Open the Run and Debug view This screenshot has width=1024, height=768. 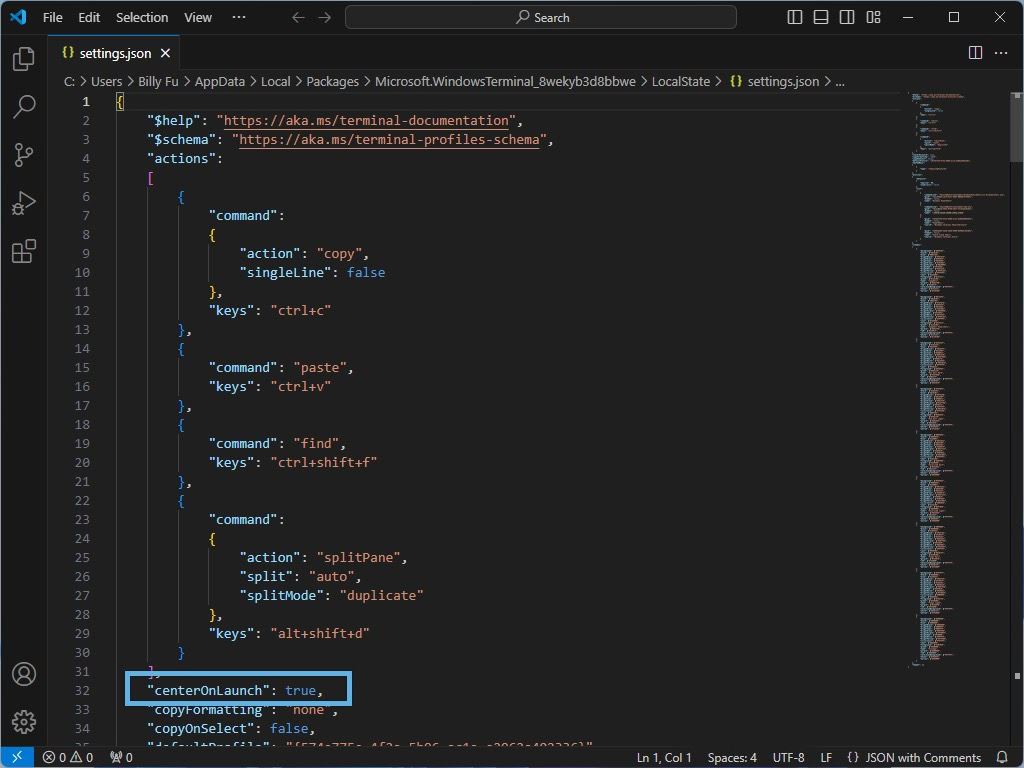click(22, 203)
